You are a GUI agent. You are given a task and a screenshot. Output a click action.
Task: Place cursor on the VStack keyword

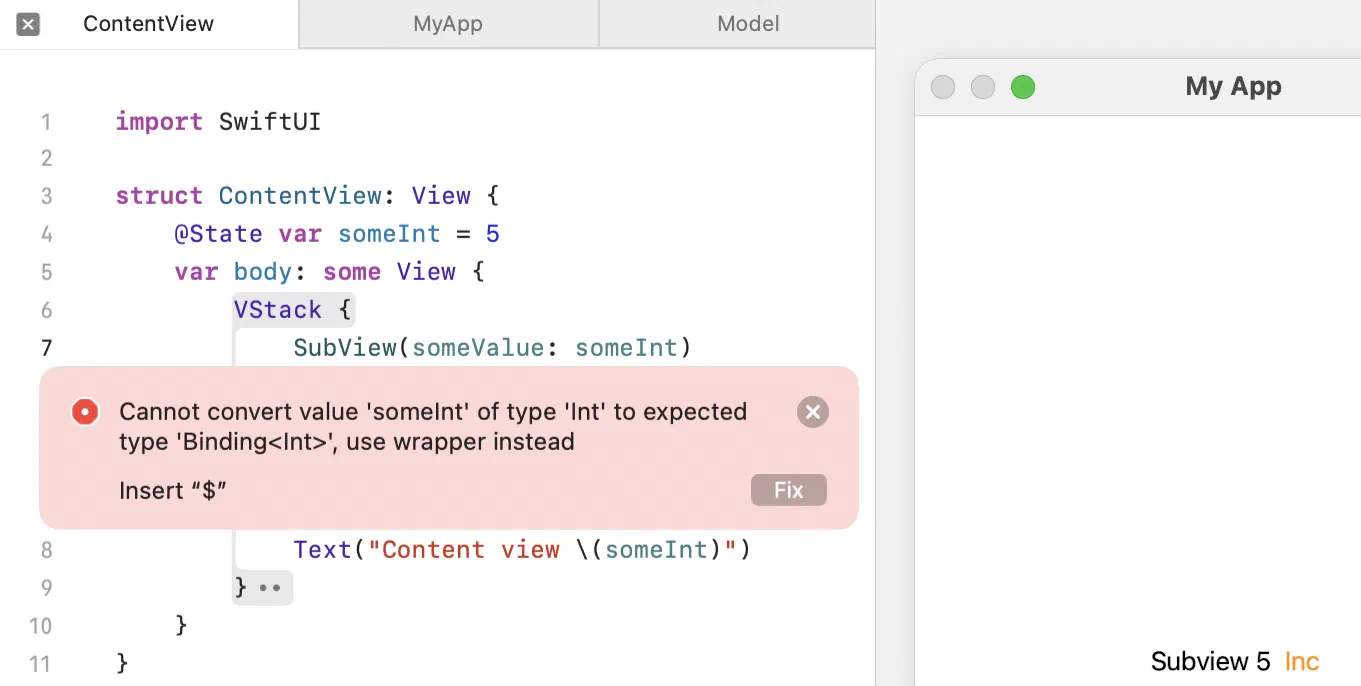pyautogui.click(x=278, y=310)
